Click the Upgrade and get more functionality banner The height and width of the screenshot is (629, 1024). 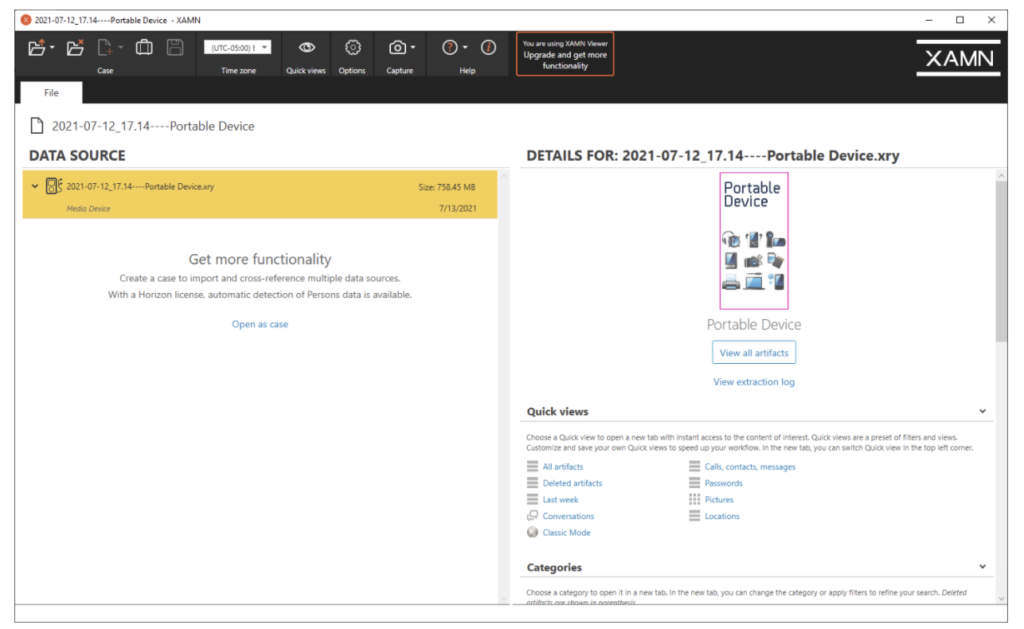coord(565,54)
